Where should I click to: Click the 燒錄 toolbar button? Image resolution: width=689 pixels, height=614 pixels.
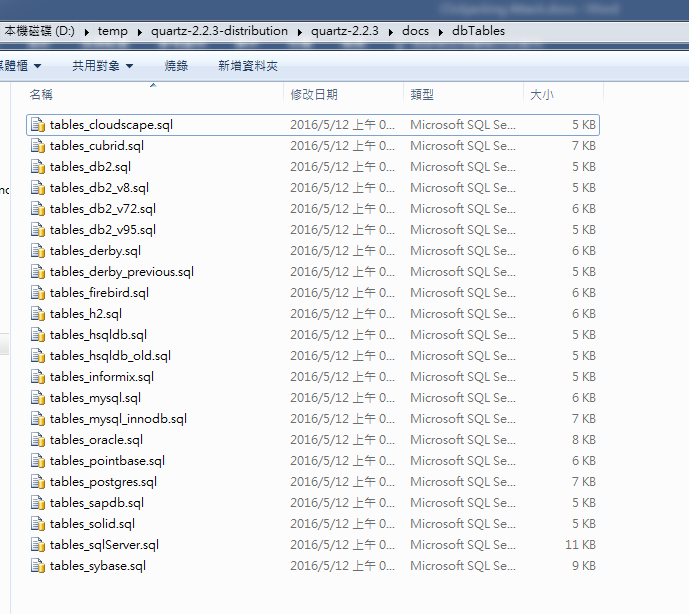pyautogui.click(x=176, y=66)
